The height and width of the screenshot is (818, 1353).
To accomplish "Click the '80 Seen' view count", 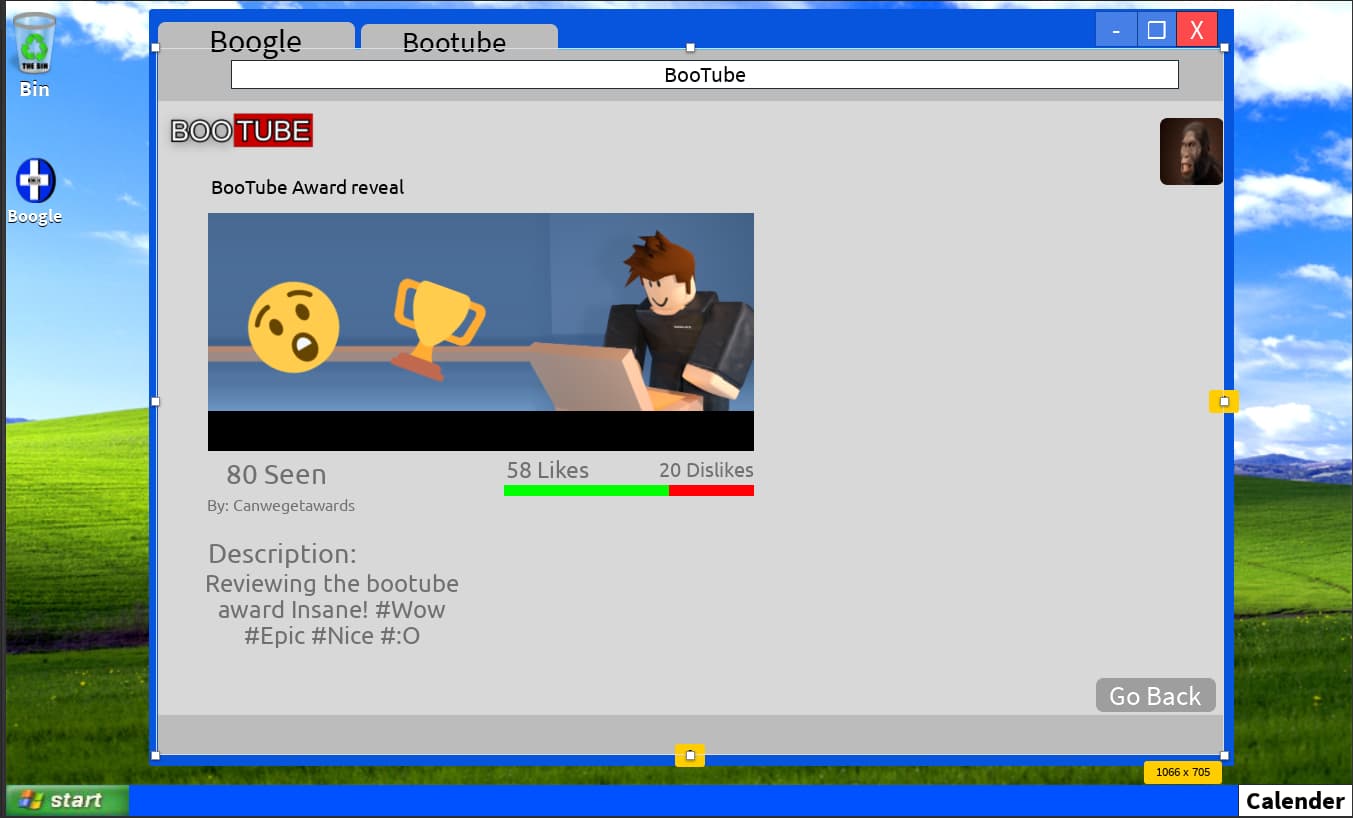I will tap(276, 475).
